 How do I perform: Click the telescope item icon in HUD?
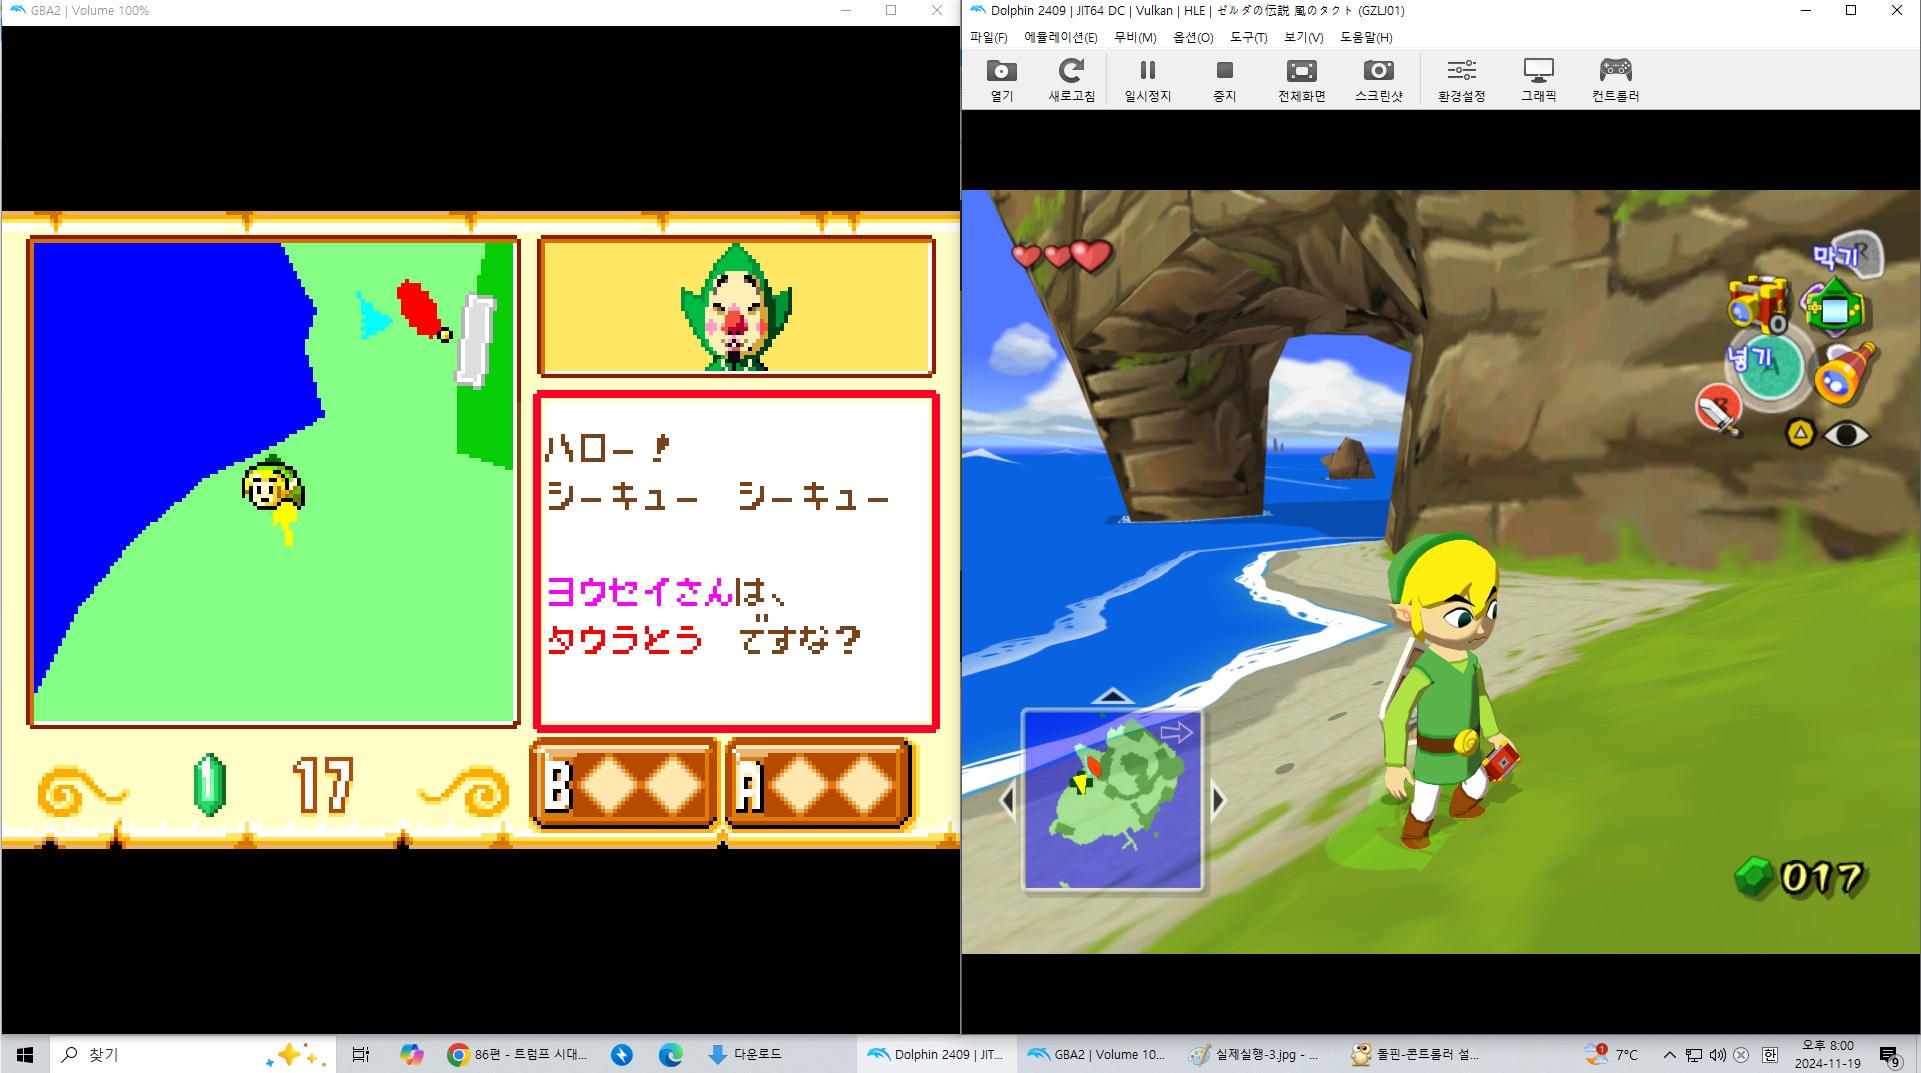(1845, 374)
